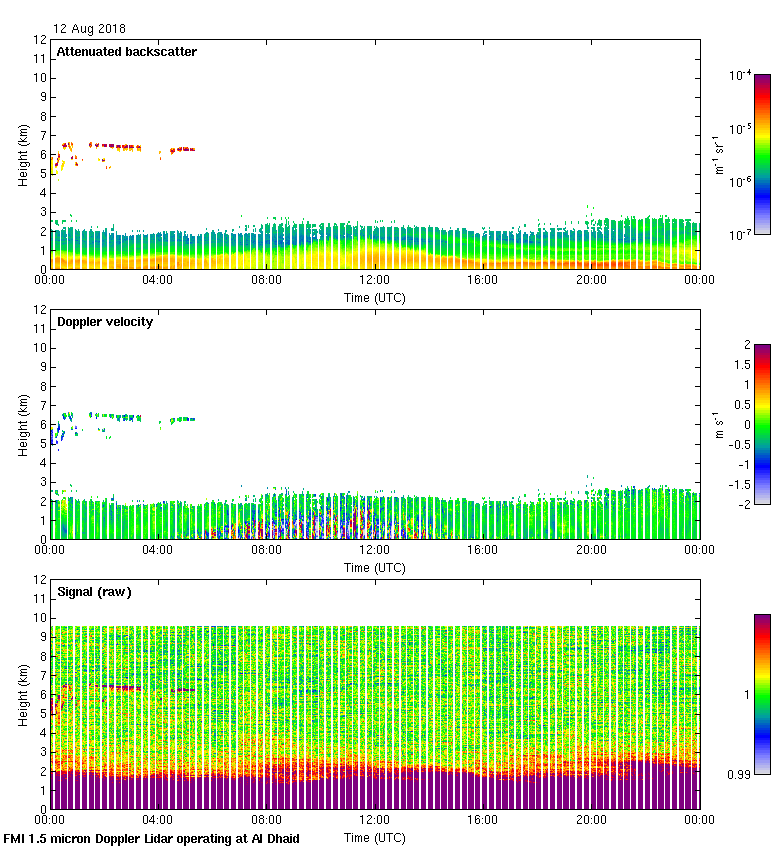This screenshot has width=780, height=850.
Task: Select the "Doppler velocity" panel title
Action: (x=105, y=322)
